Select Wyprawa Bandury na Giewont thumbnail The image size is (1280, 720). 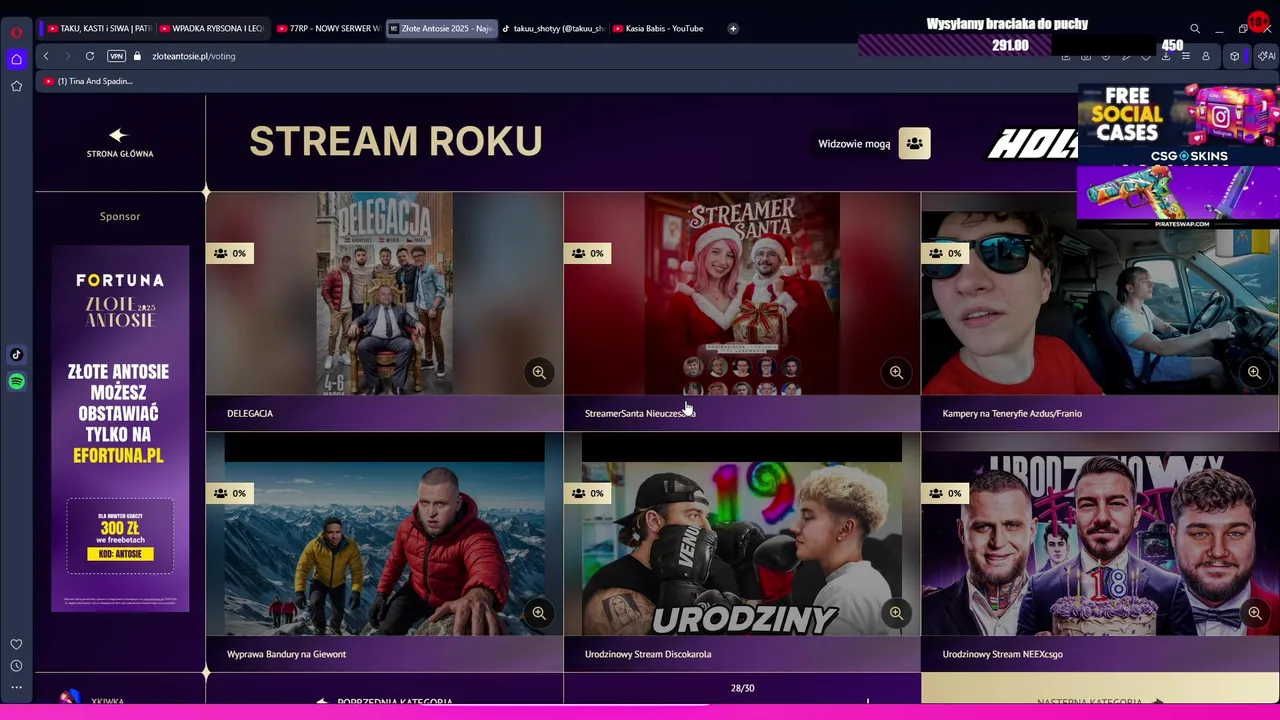point(385,535)
